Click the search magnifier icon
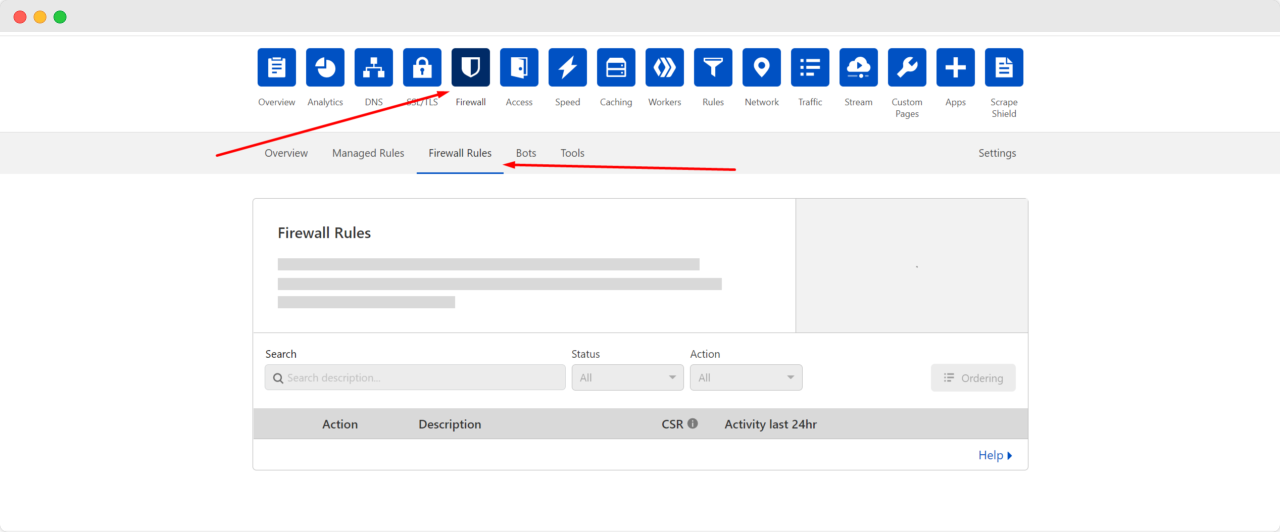Viewport: 1280px width, 532px height. (278, 378)
